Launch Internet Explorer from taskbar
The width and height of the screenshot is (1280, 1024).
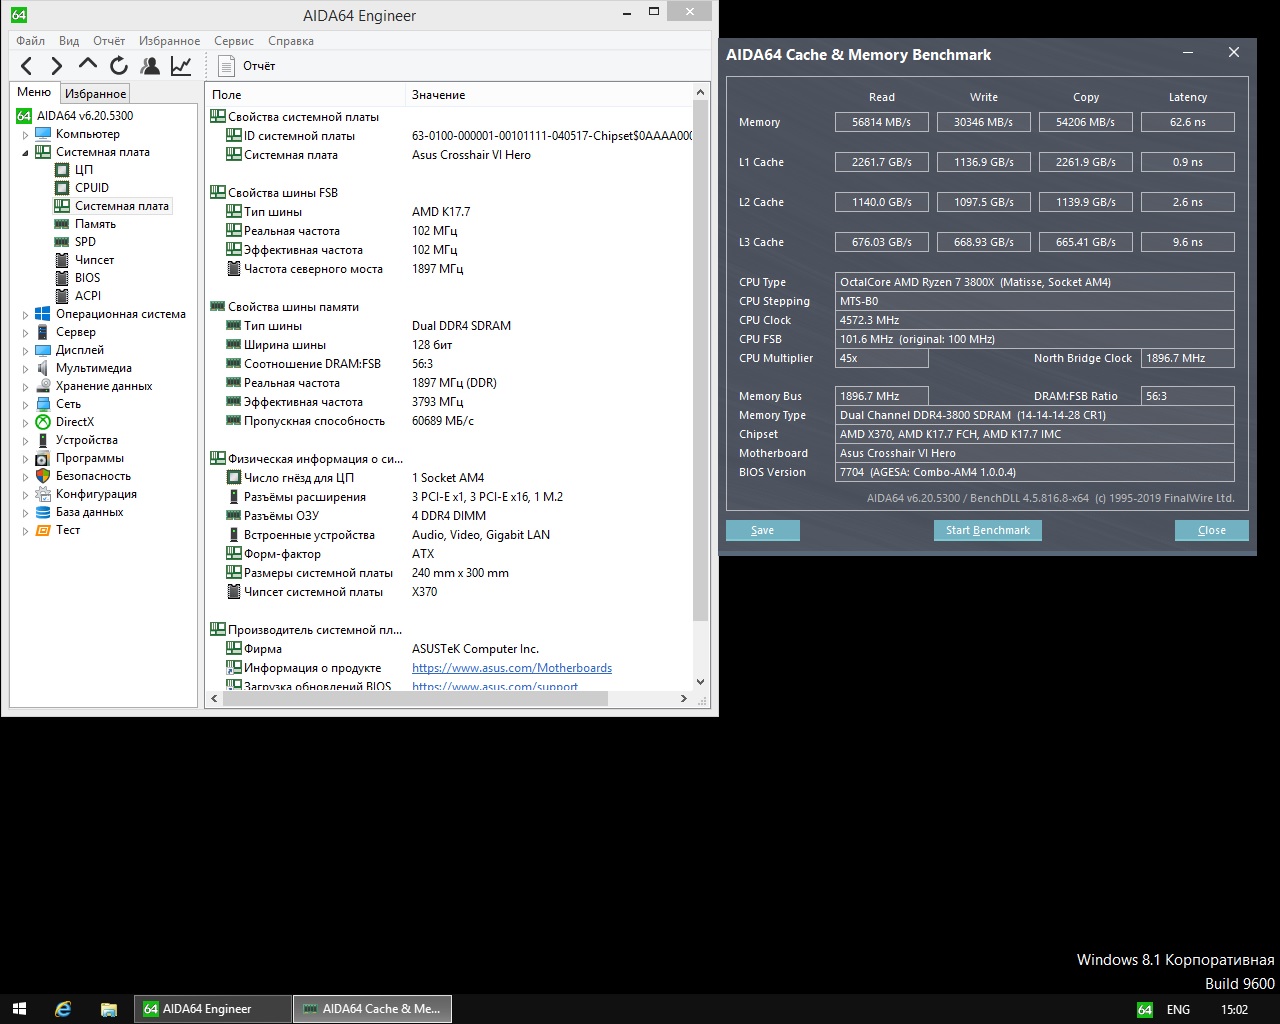[x=63, y=1009]
